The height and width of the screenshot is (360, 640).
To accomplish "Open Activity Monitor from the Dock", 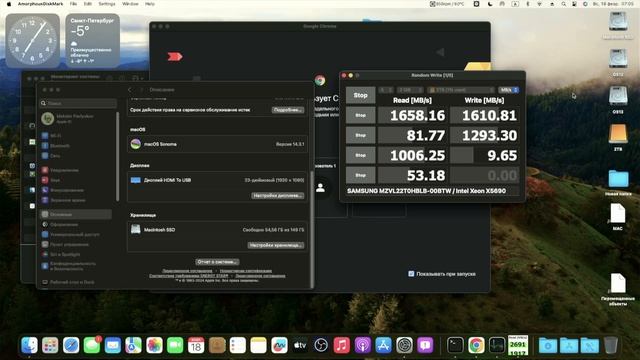I will pos(497,345).
